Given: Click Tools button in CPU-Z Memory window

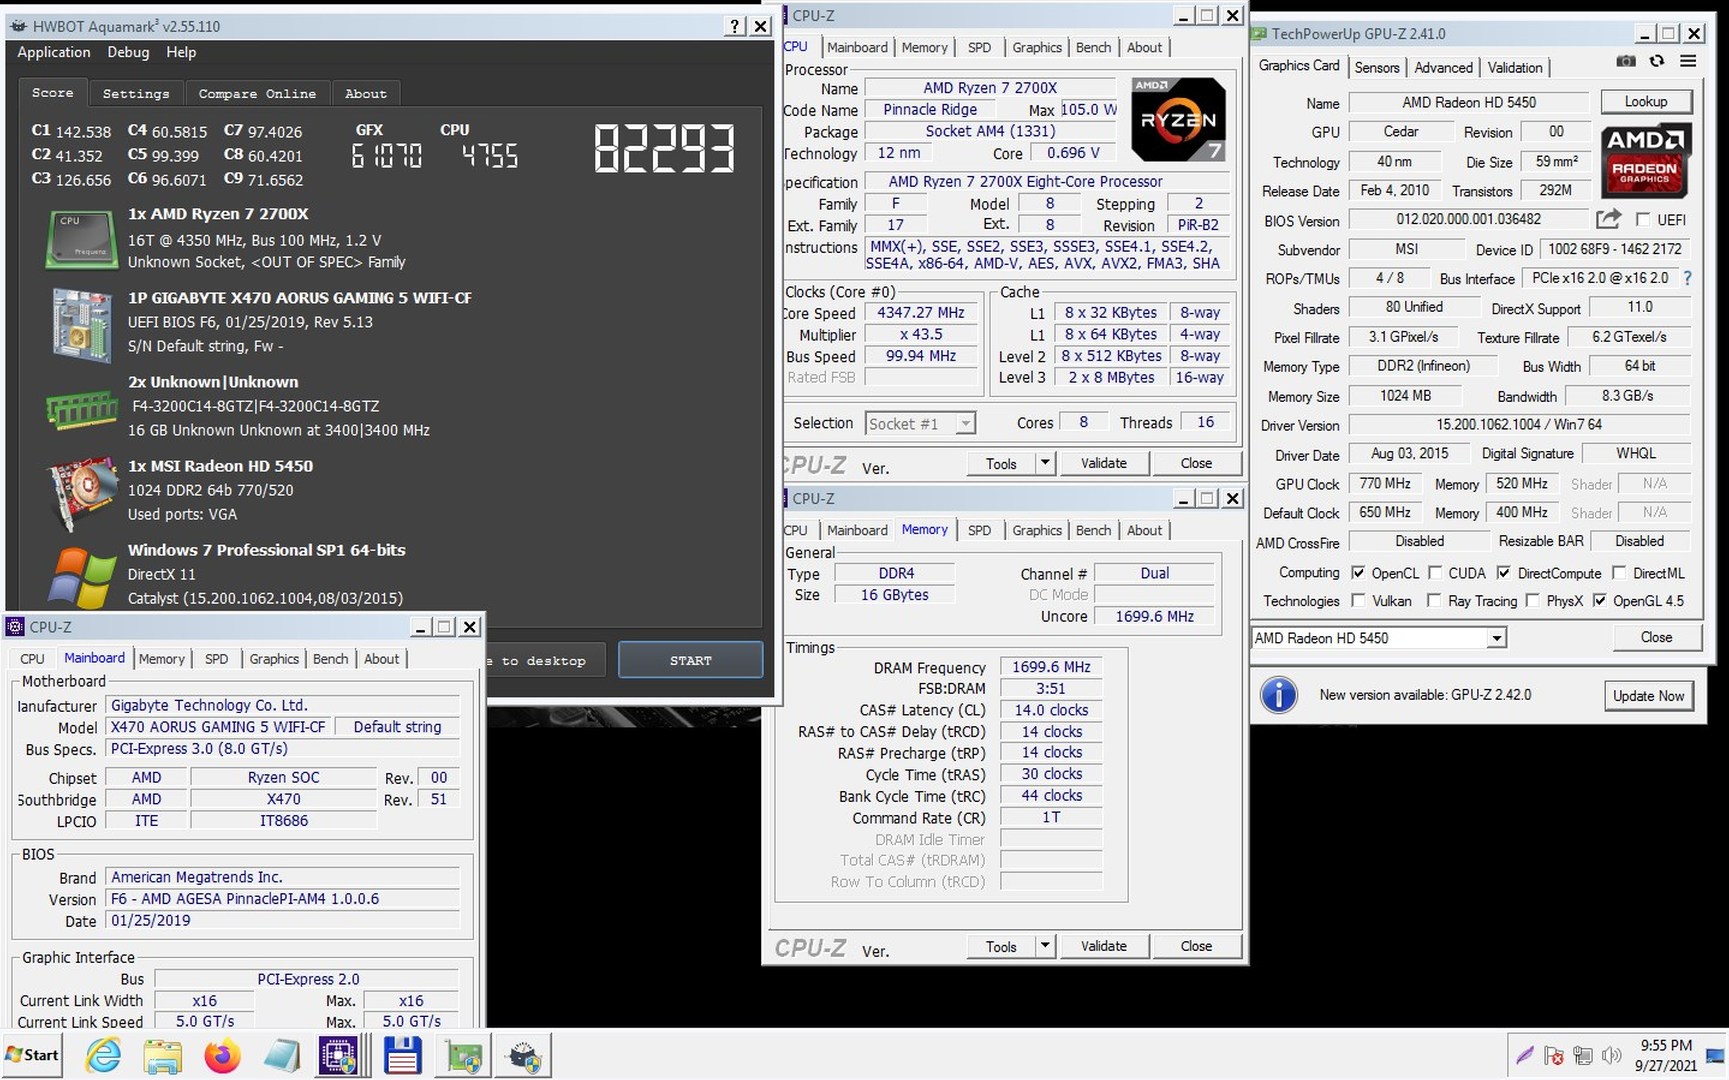Looking at the screenshot, I should (1001, 946).
